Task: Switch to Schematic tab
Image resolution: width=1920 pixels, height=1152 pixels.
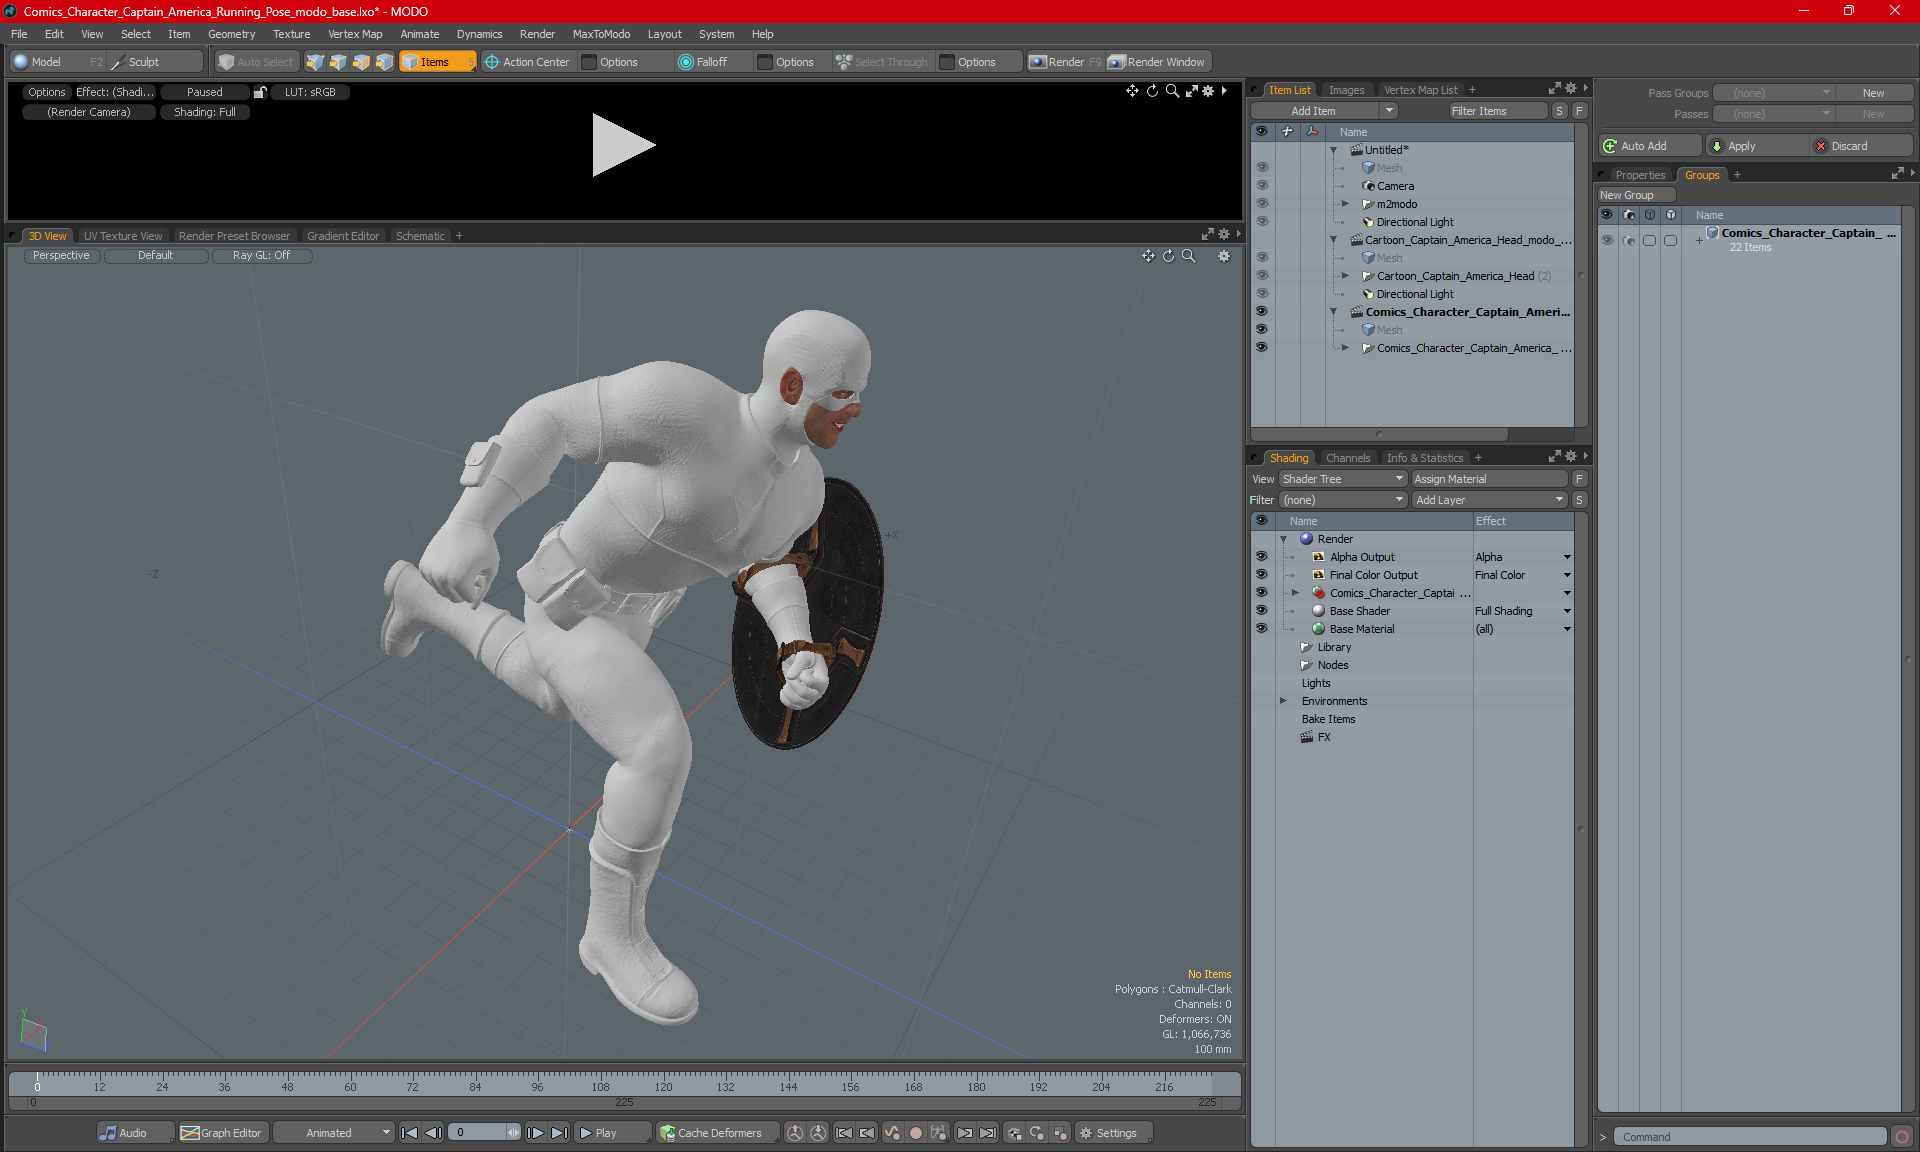Action: [x=420, y=236]
